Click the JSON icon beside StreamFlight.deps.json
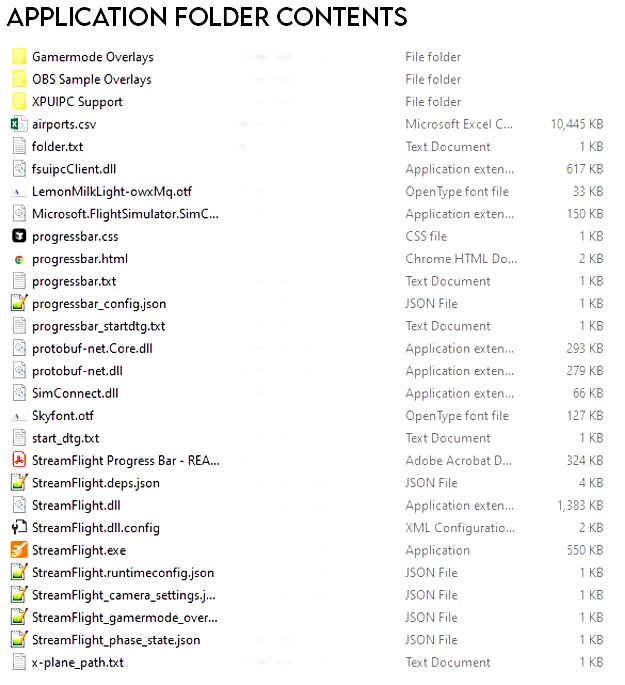The height and width of the screenshot is (685, 625). click(x=19, y=483)
